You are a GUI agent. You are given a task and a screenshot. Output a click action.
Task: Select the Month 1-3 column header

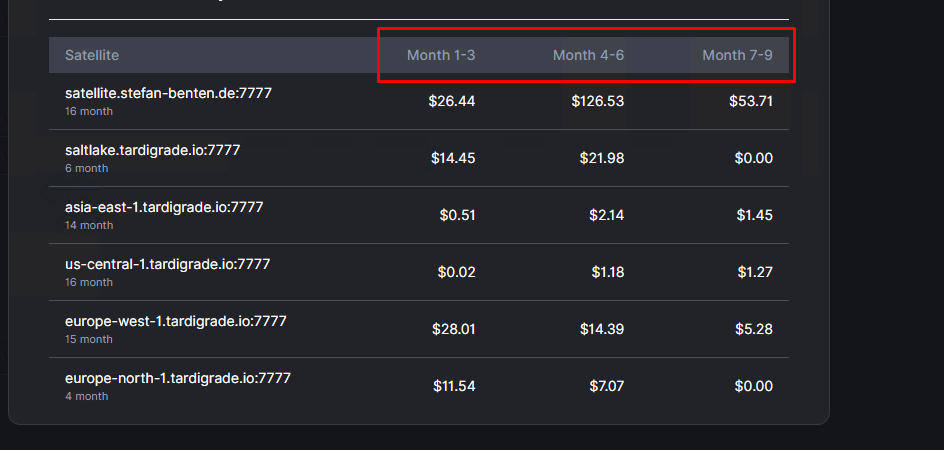pyautogui.click(x=441, y=55)
